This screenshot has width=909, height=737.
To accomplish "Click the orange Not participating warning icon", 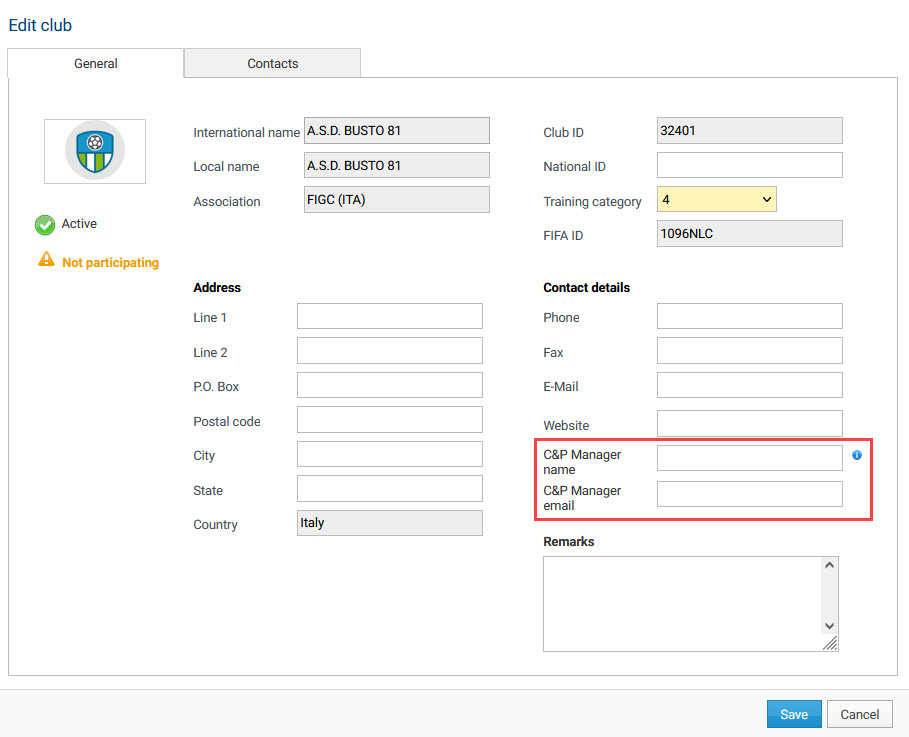I will [x=46, y=259].
